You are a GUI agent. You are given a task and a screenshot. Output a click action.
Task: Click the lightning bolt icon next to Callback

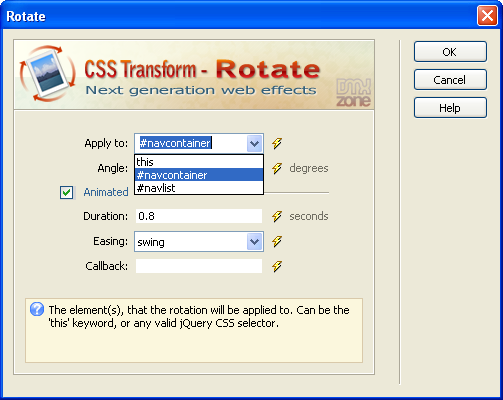tap(277, 266)
